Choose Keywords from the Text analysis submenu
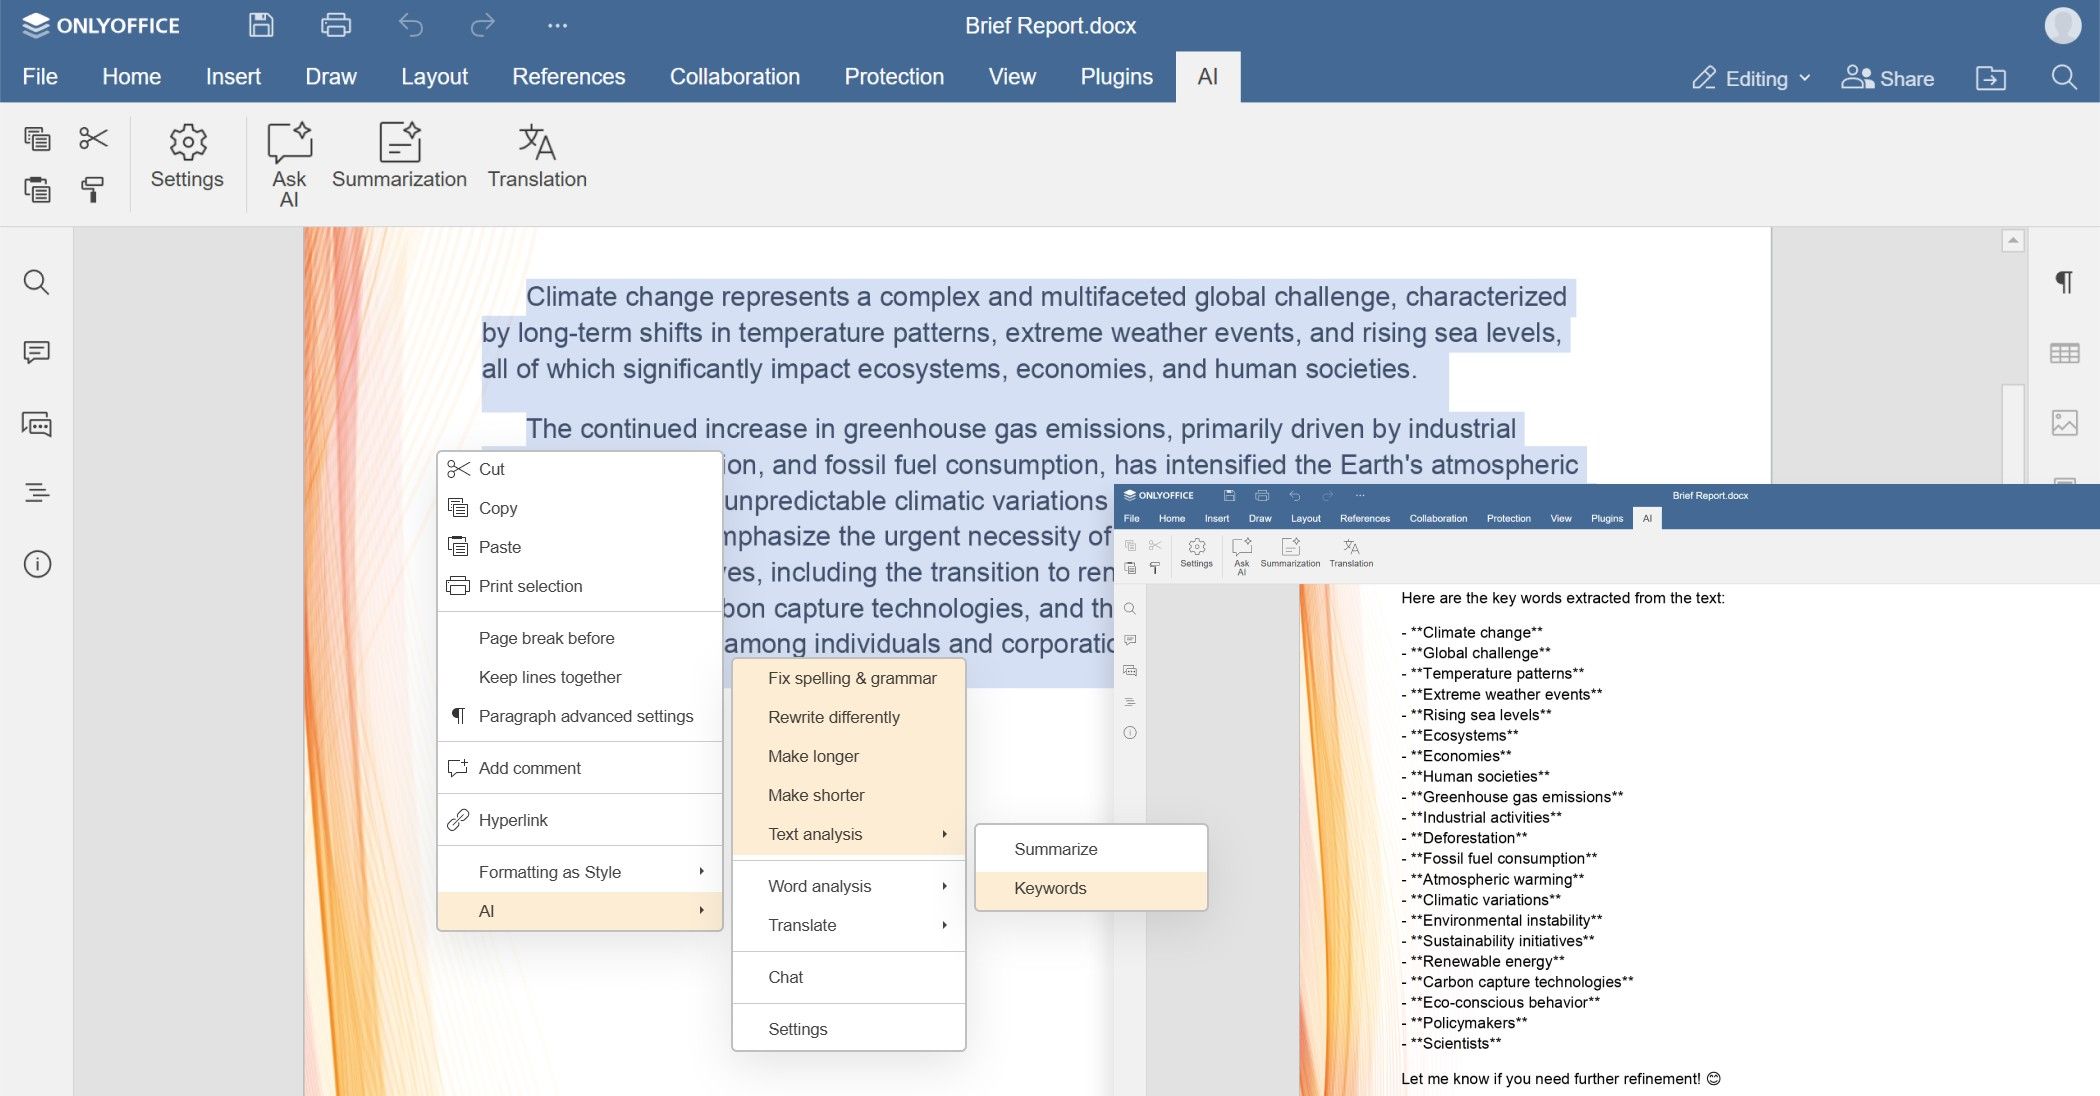Screen dimensions: 2100x1096 click(x=1091, y=888)
